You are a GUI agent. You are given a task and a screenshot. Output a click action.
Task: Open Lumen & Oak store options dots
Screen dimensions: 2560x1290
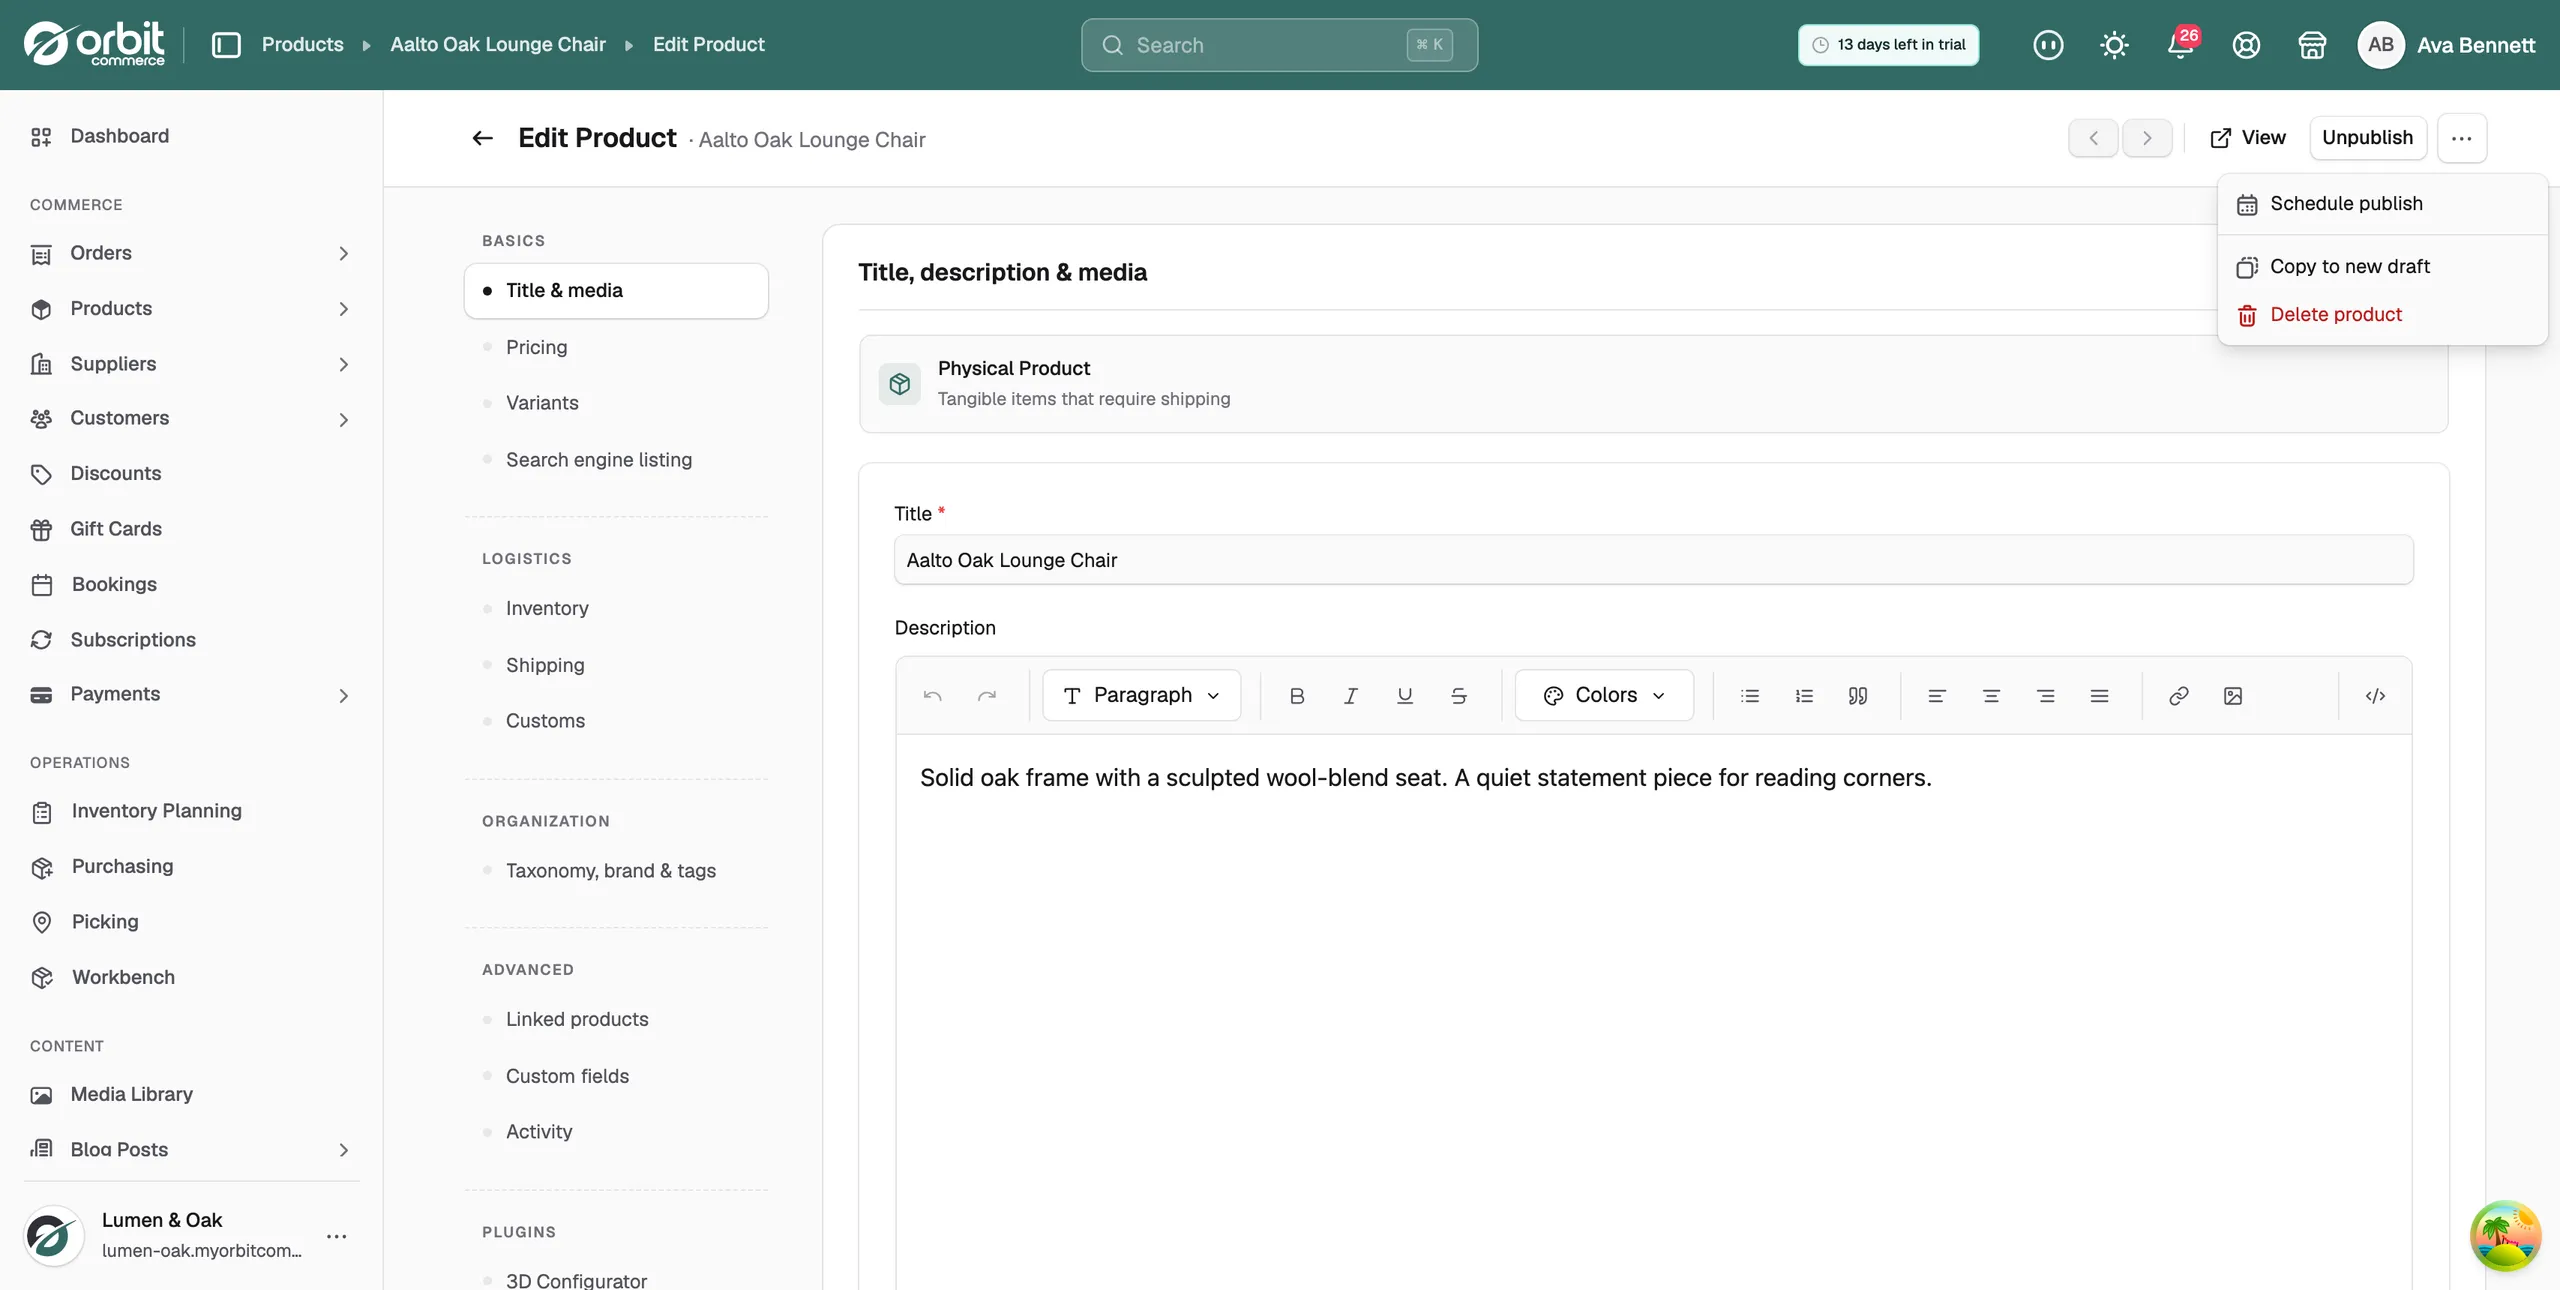337,1236
